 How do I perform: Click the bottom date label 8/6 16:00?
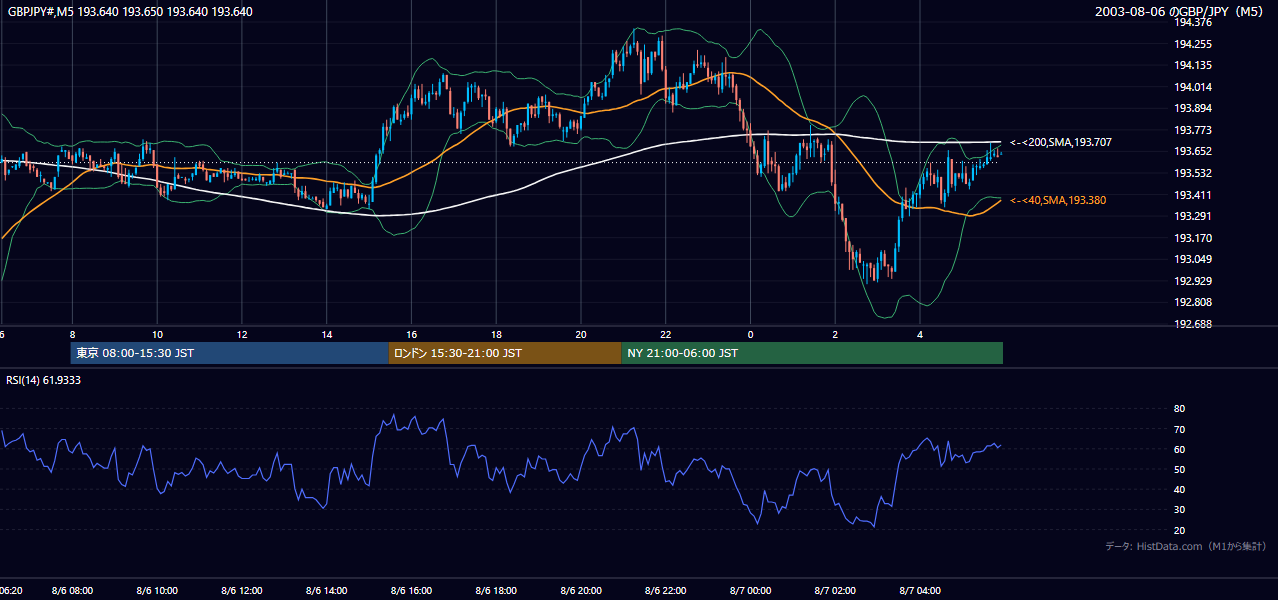pos(412,591)
